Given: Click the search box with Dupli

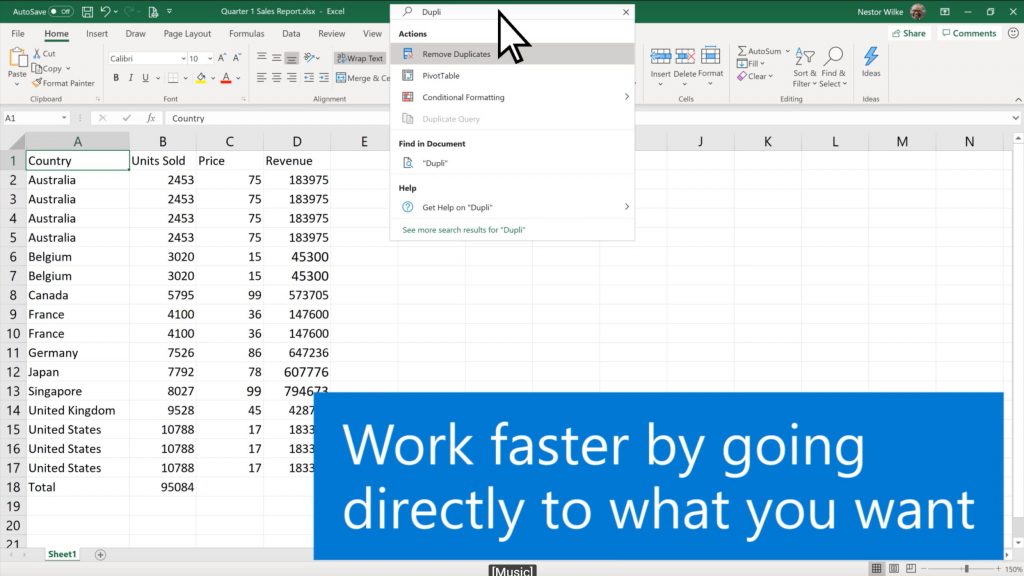Looking at the screenshot, I should 512,12.
